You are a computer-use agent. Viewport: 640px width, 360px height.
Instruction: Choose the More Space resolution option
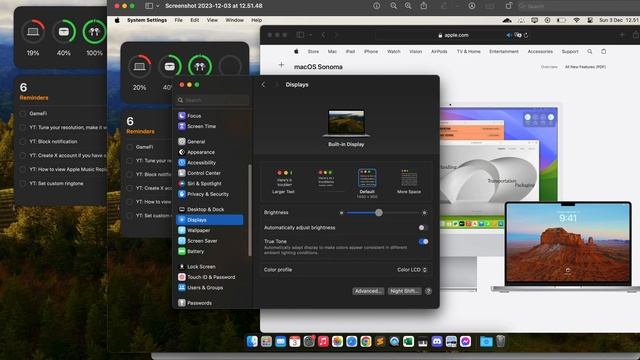(x=409, y=182)
